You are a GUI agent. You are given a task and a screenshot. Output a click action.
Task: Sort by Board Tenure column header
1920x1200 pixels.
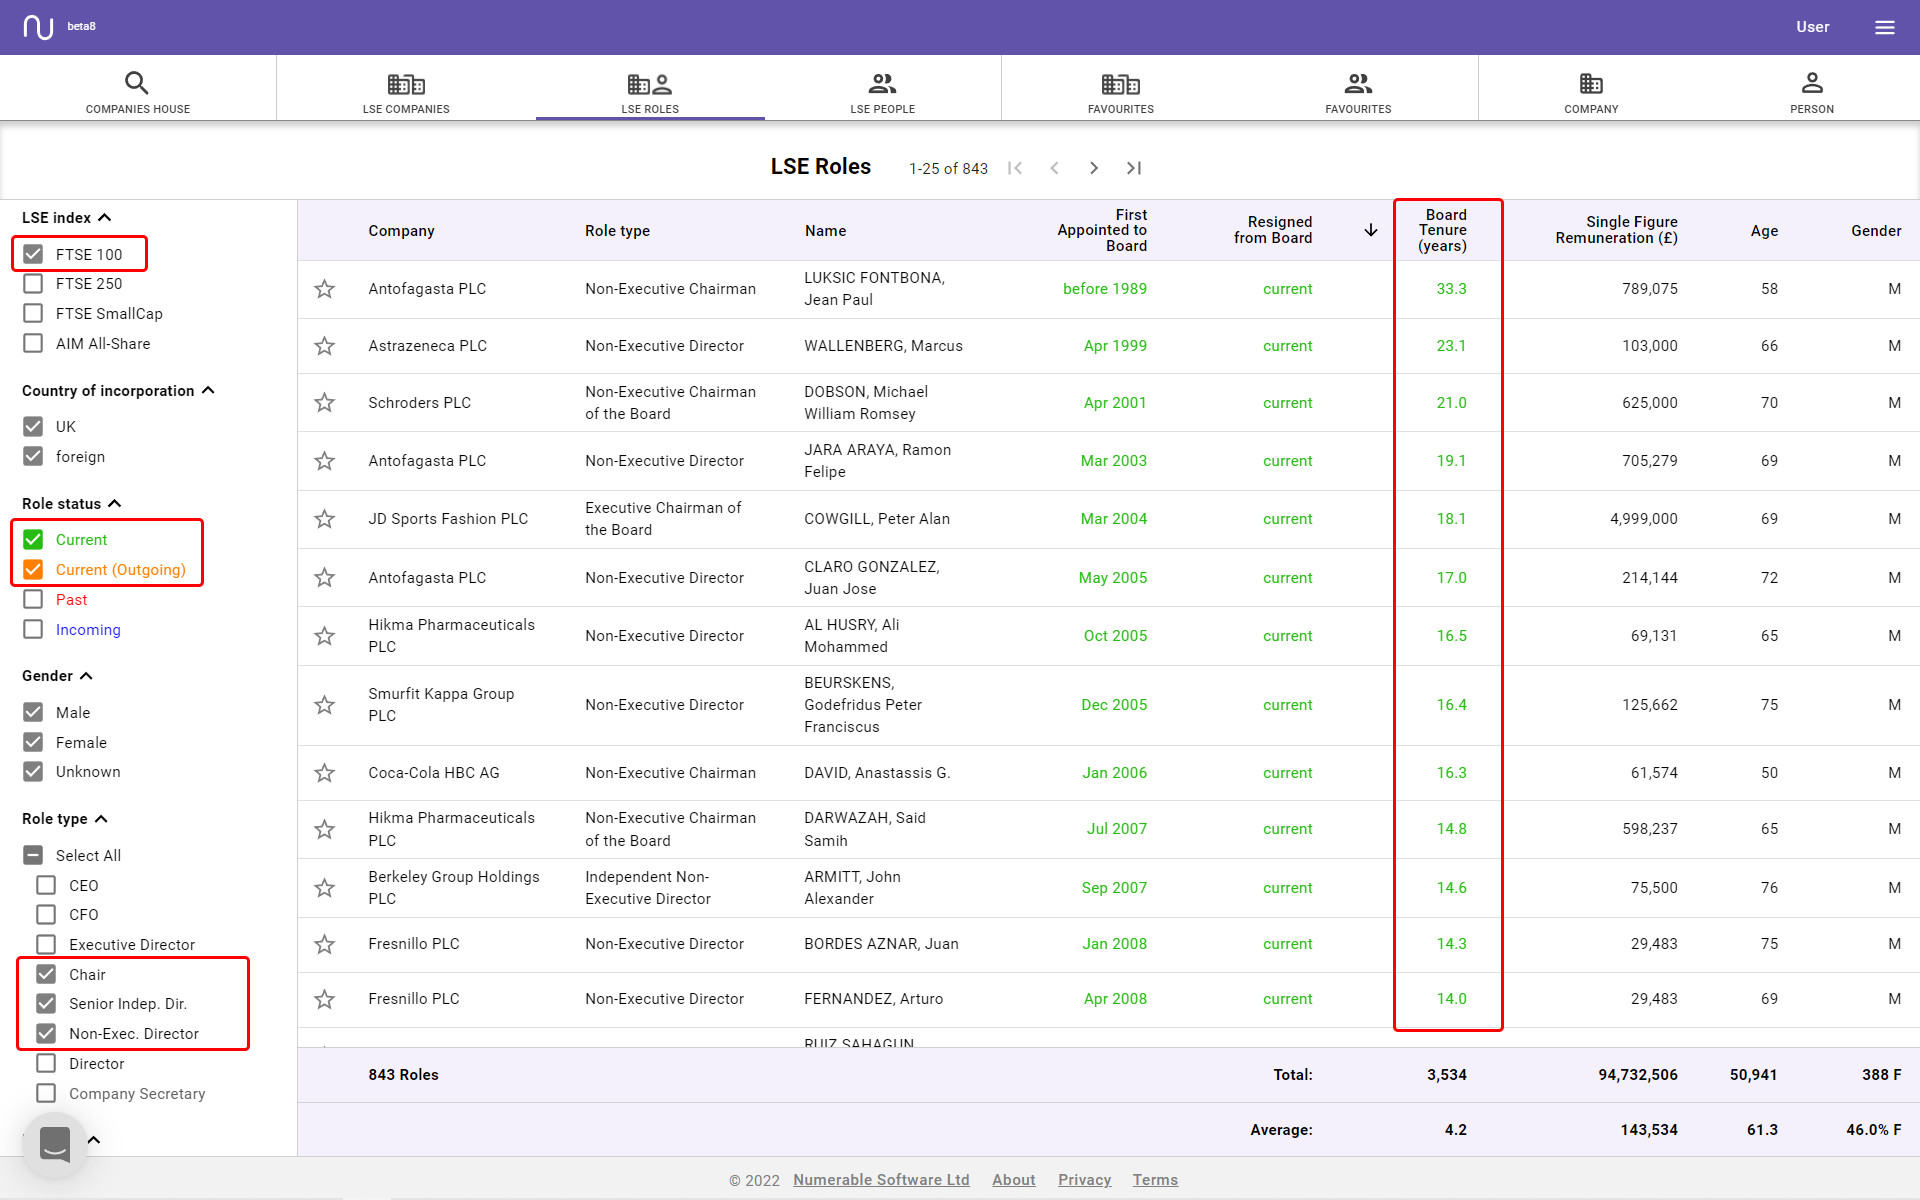tap(1443, 230)
